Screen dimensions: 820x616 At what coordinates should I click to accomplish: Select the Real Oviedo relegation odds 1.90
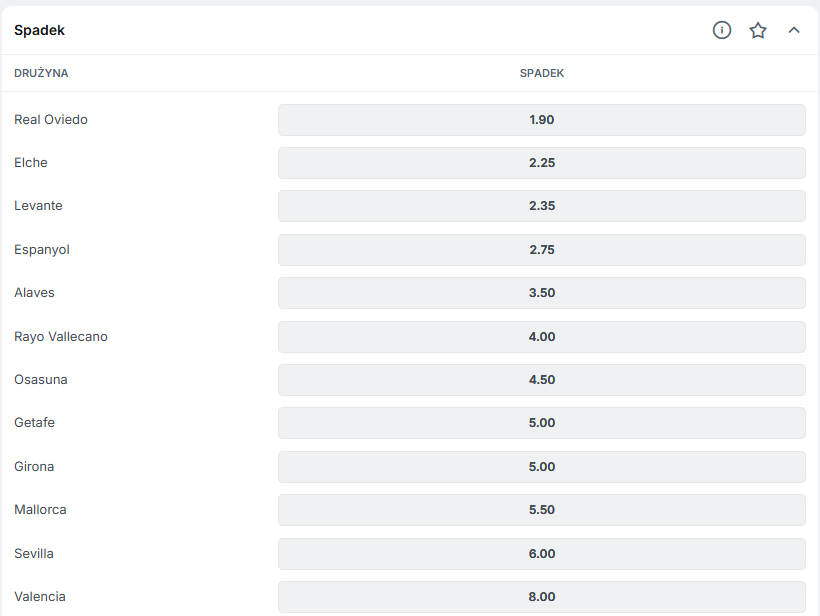click(542, 120)
